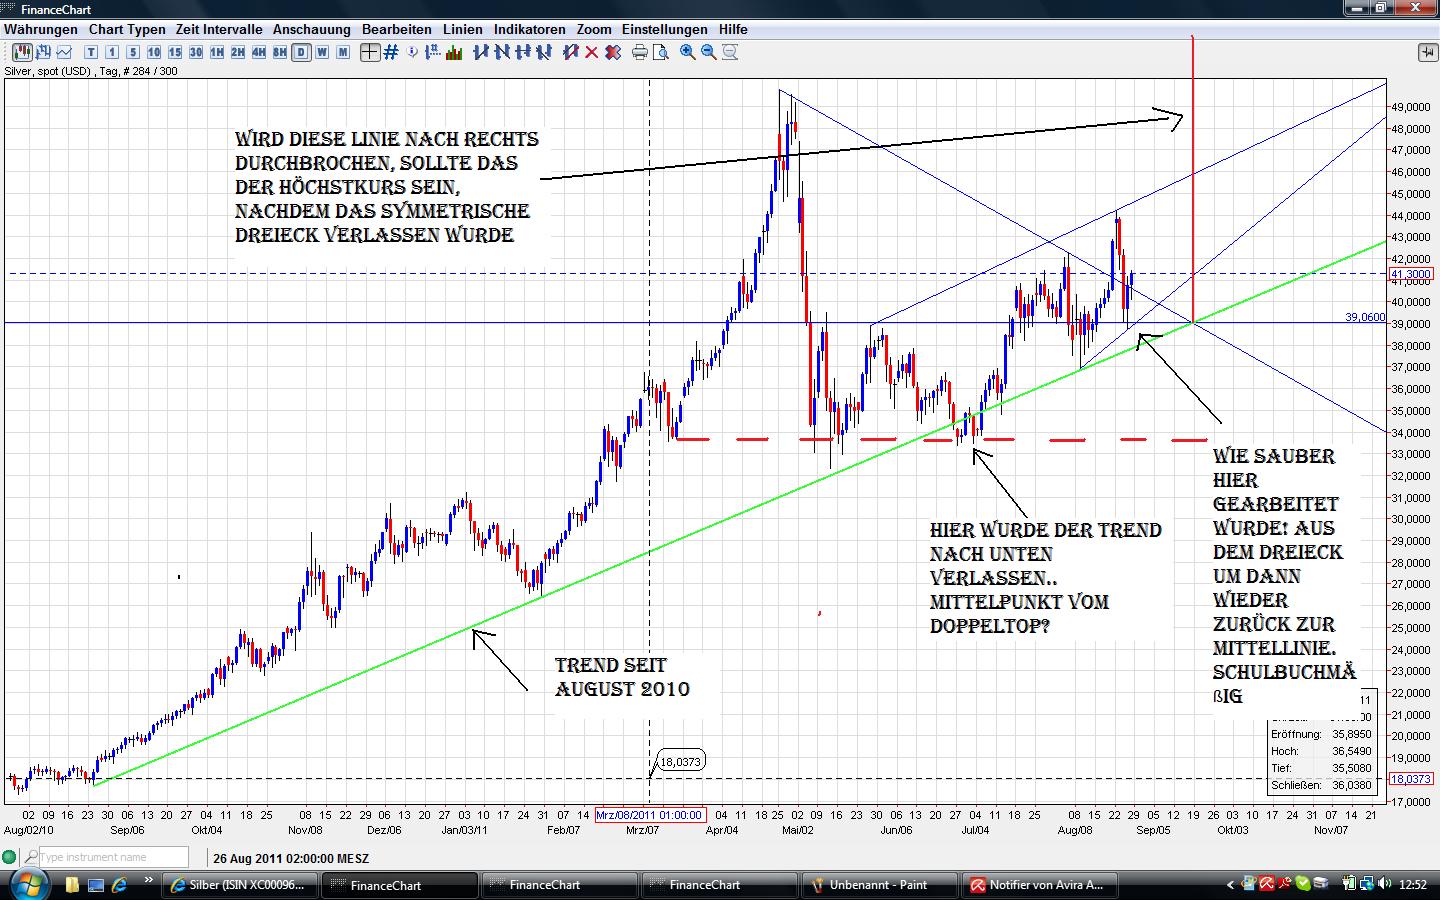The height and width of the screenshot is (900, 1440).
Task: Open the Chart Typen menu
Action: (x=127, y=29)
